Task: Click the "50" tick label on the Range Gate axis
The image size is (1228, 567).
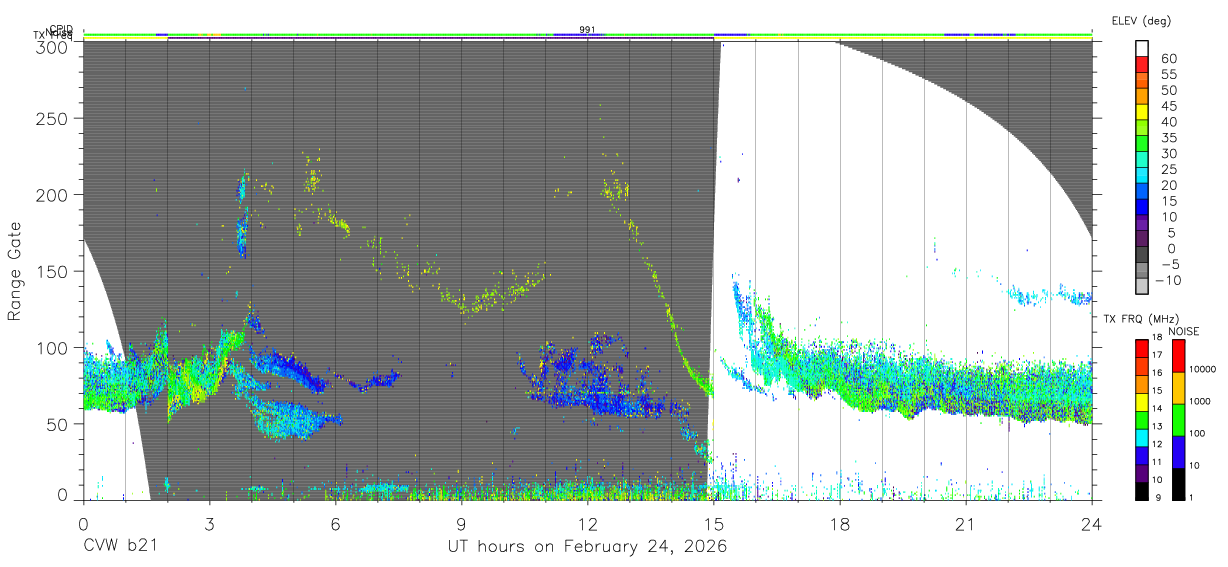Action: pos(58,423)
